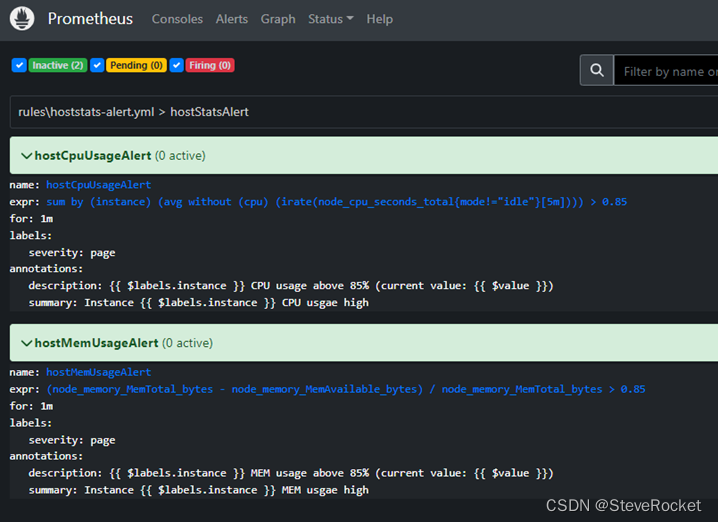
Task: Untick the Pending (0) checkbox
Action: [x=97, y=65]
